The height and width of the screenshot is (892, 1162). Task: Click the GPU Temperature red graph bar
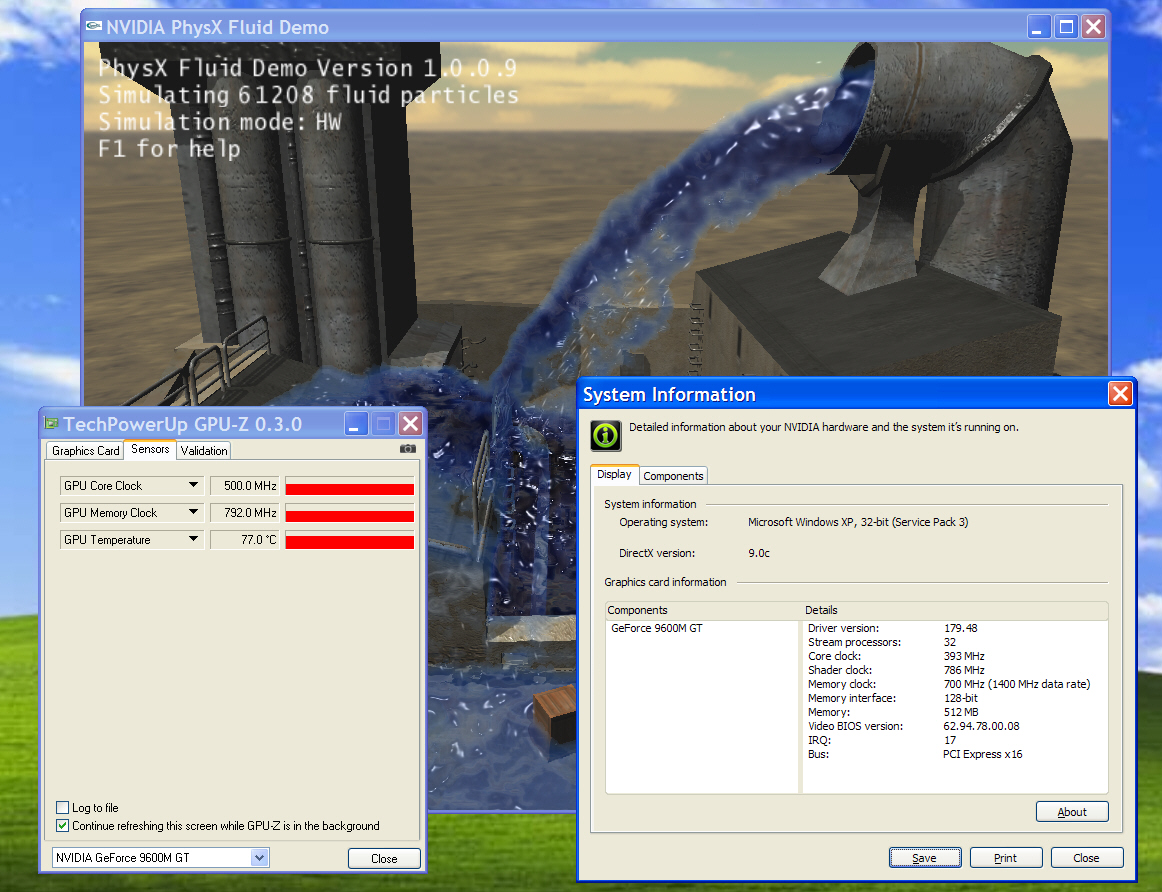coord(350,540)
